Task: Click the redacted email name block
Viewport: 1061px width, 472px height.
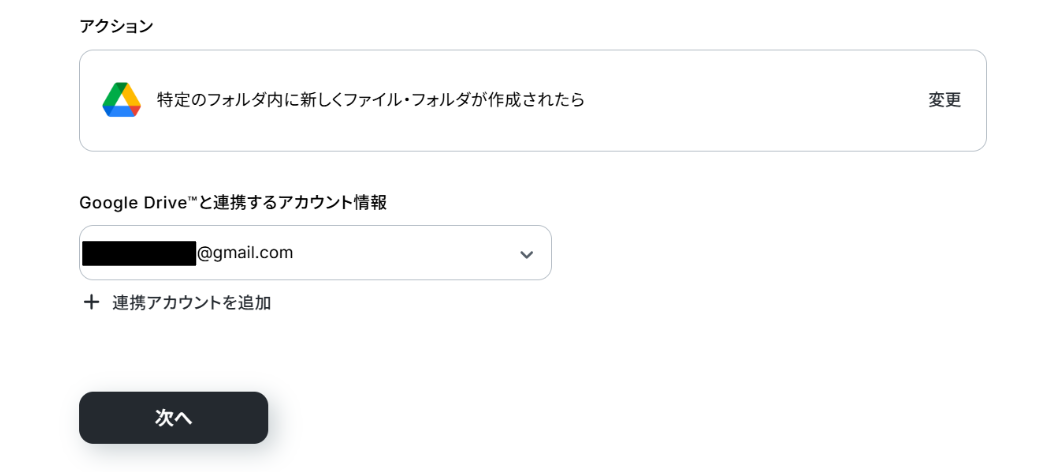Action: pyautogui.click(x=138, y=253)
